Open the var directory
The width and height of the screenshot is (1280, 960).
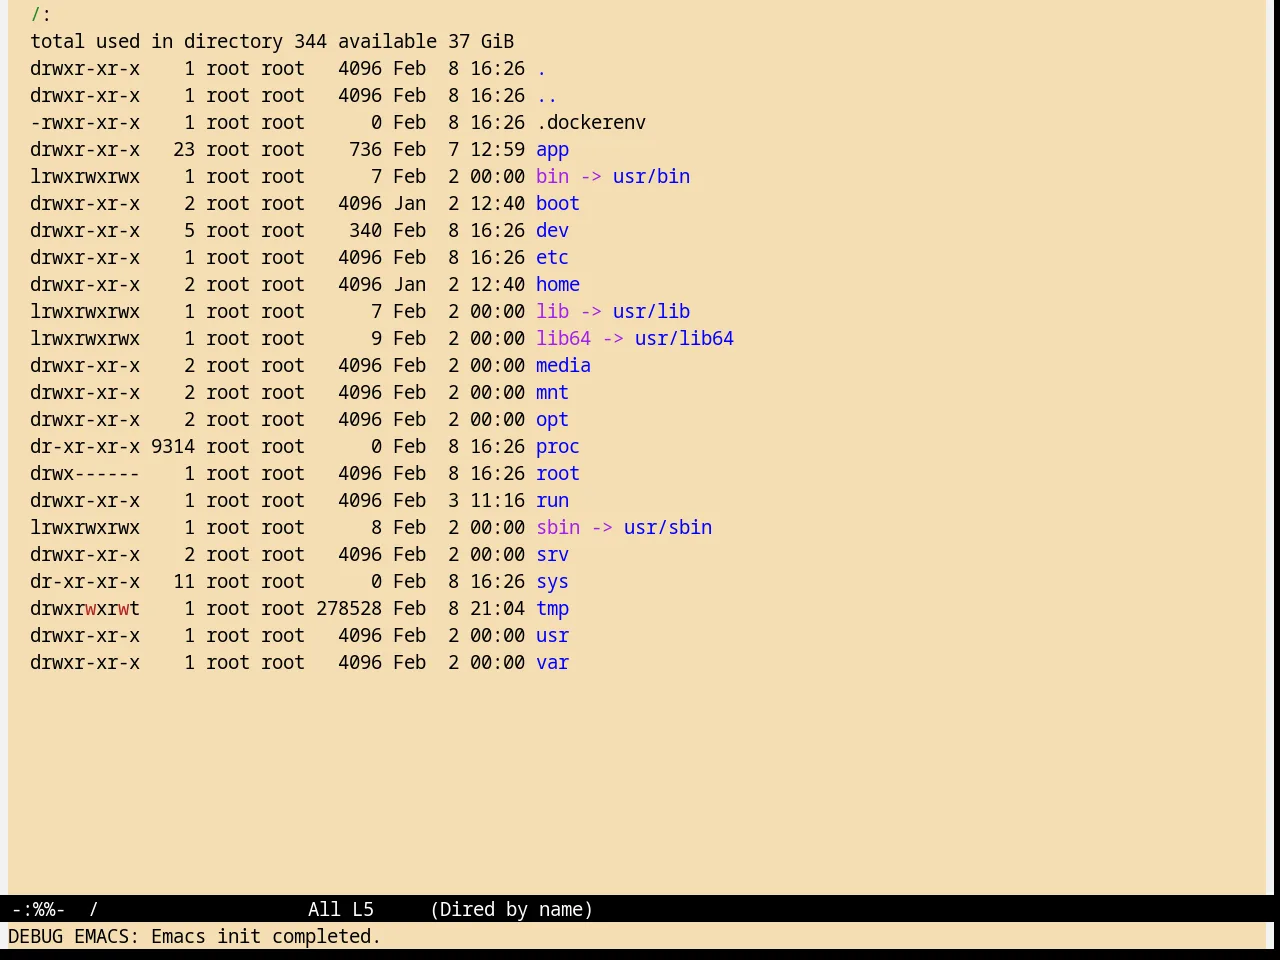pos(552,663)
